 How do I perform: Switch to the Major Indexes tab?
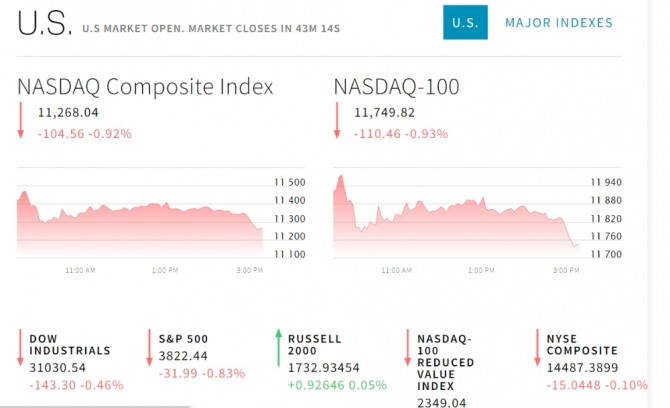(x=559, y=23)
